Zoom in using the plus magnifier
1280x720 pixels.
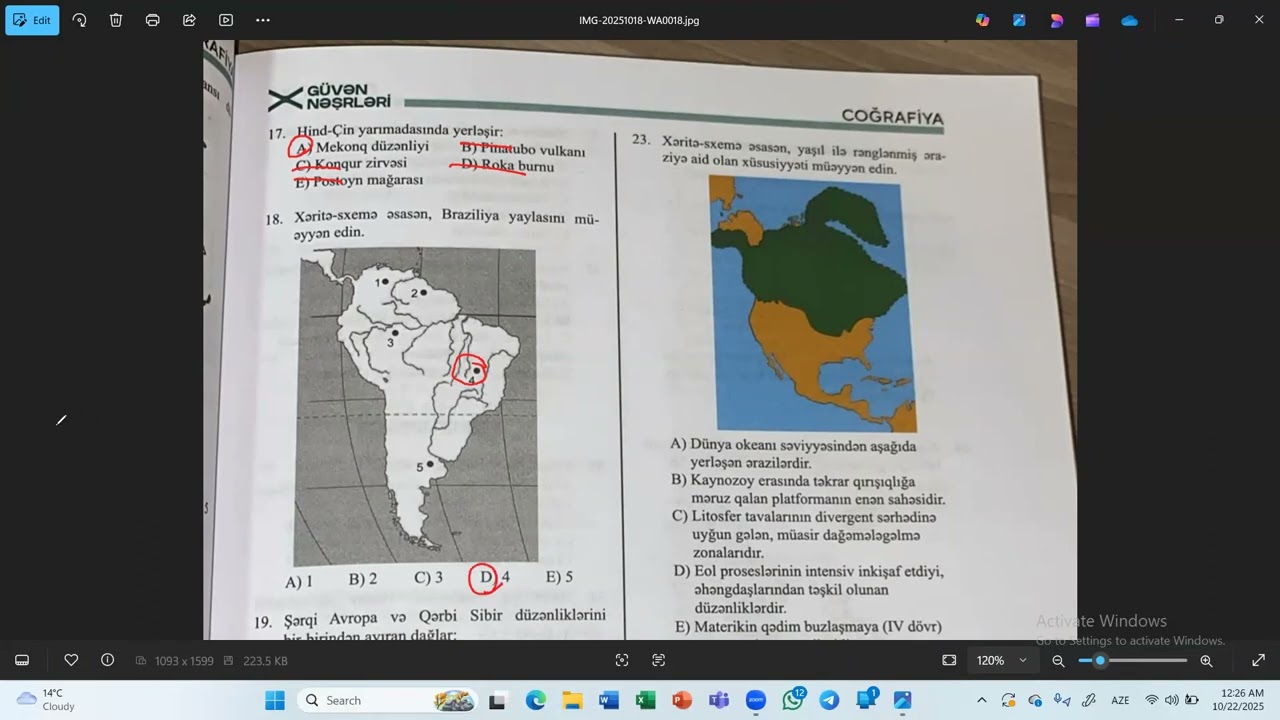pyautogui.click(x=1206, y=661)
